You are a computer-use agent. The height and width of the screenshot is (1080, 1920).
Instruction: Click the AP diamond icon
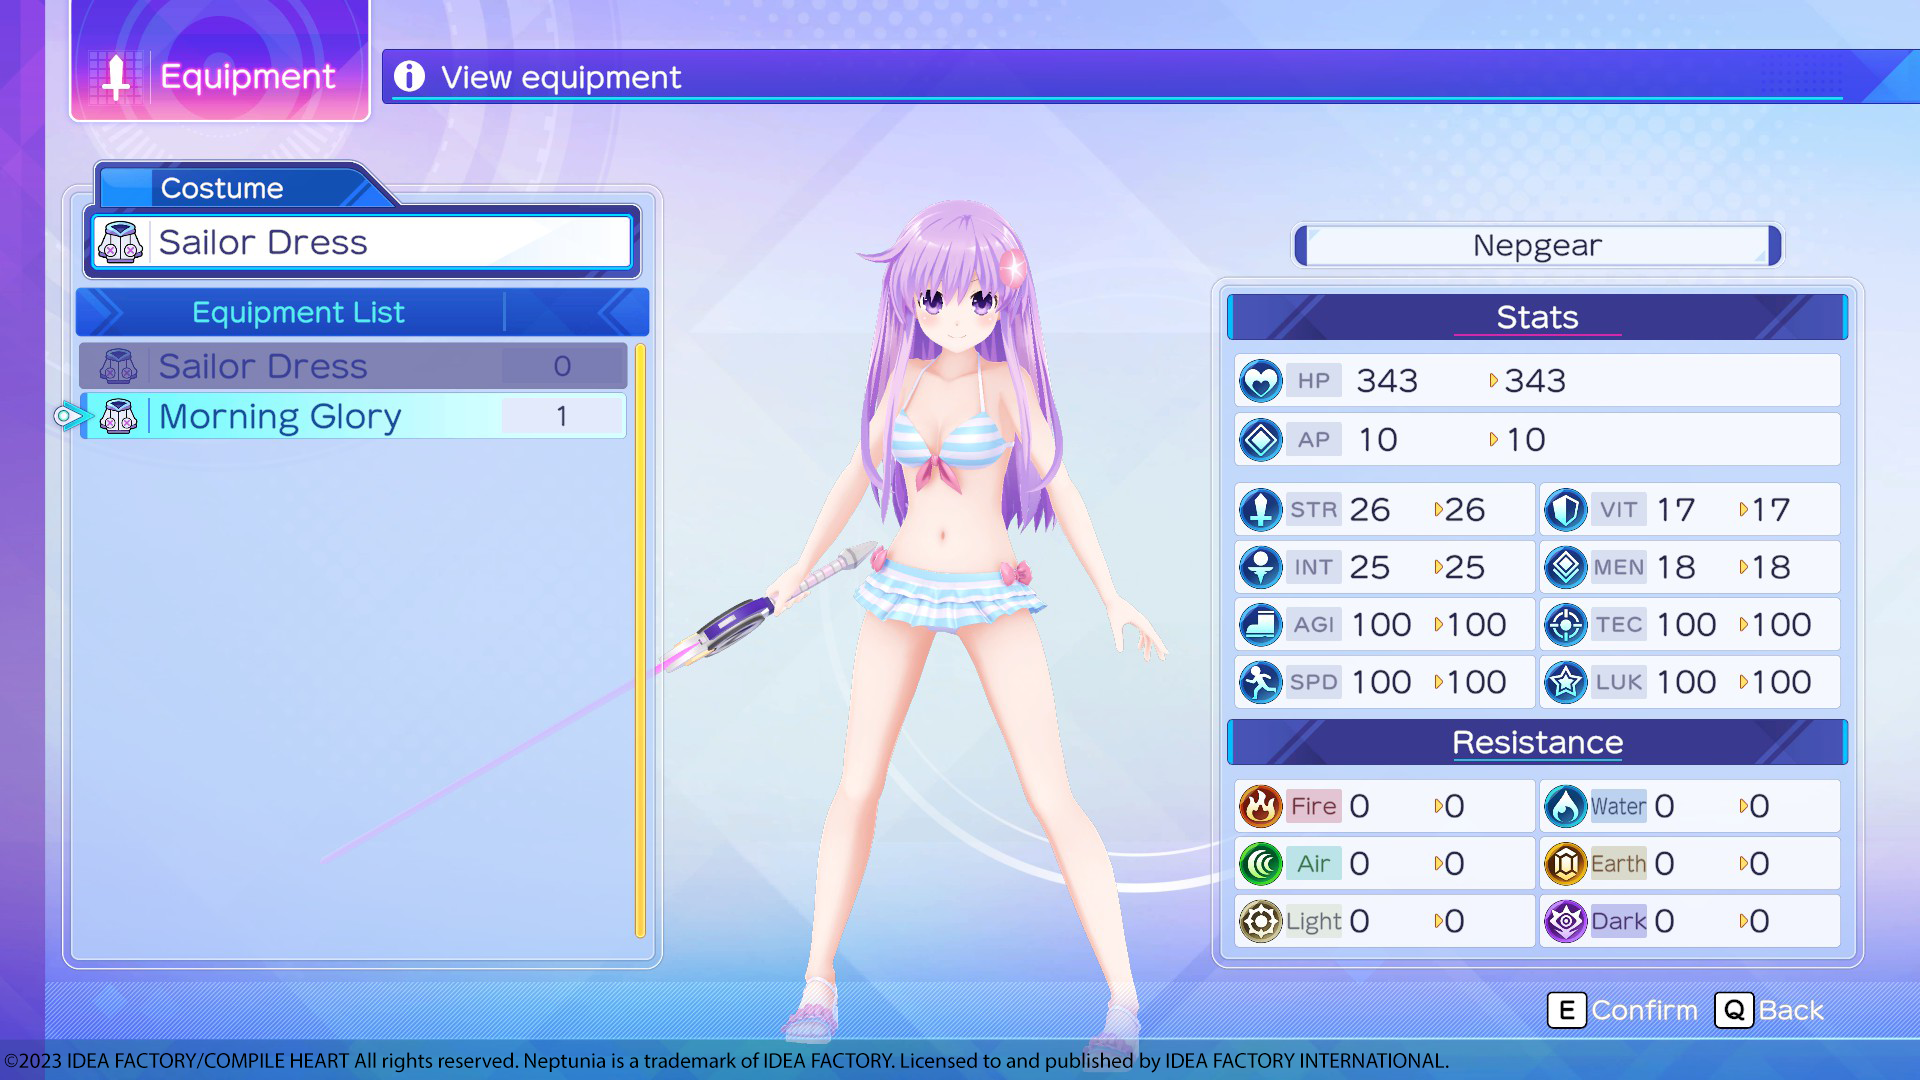[x=1260, y=440]
